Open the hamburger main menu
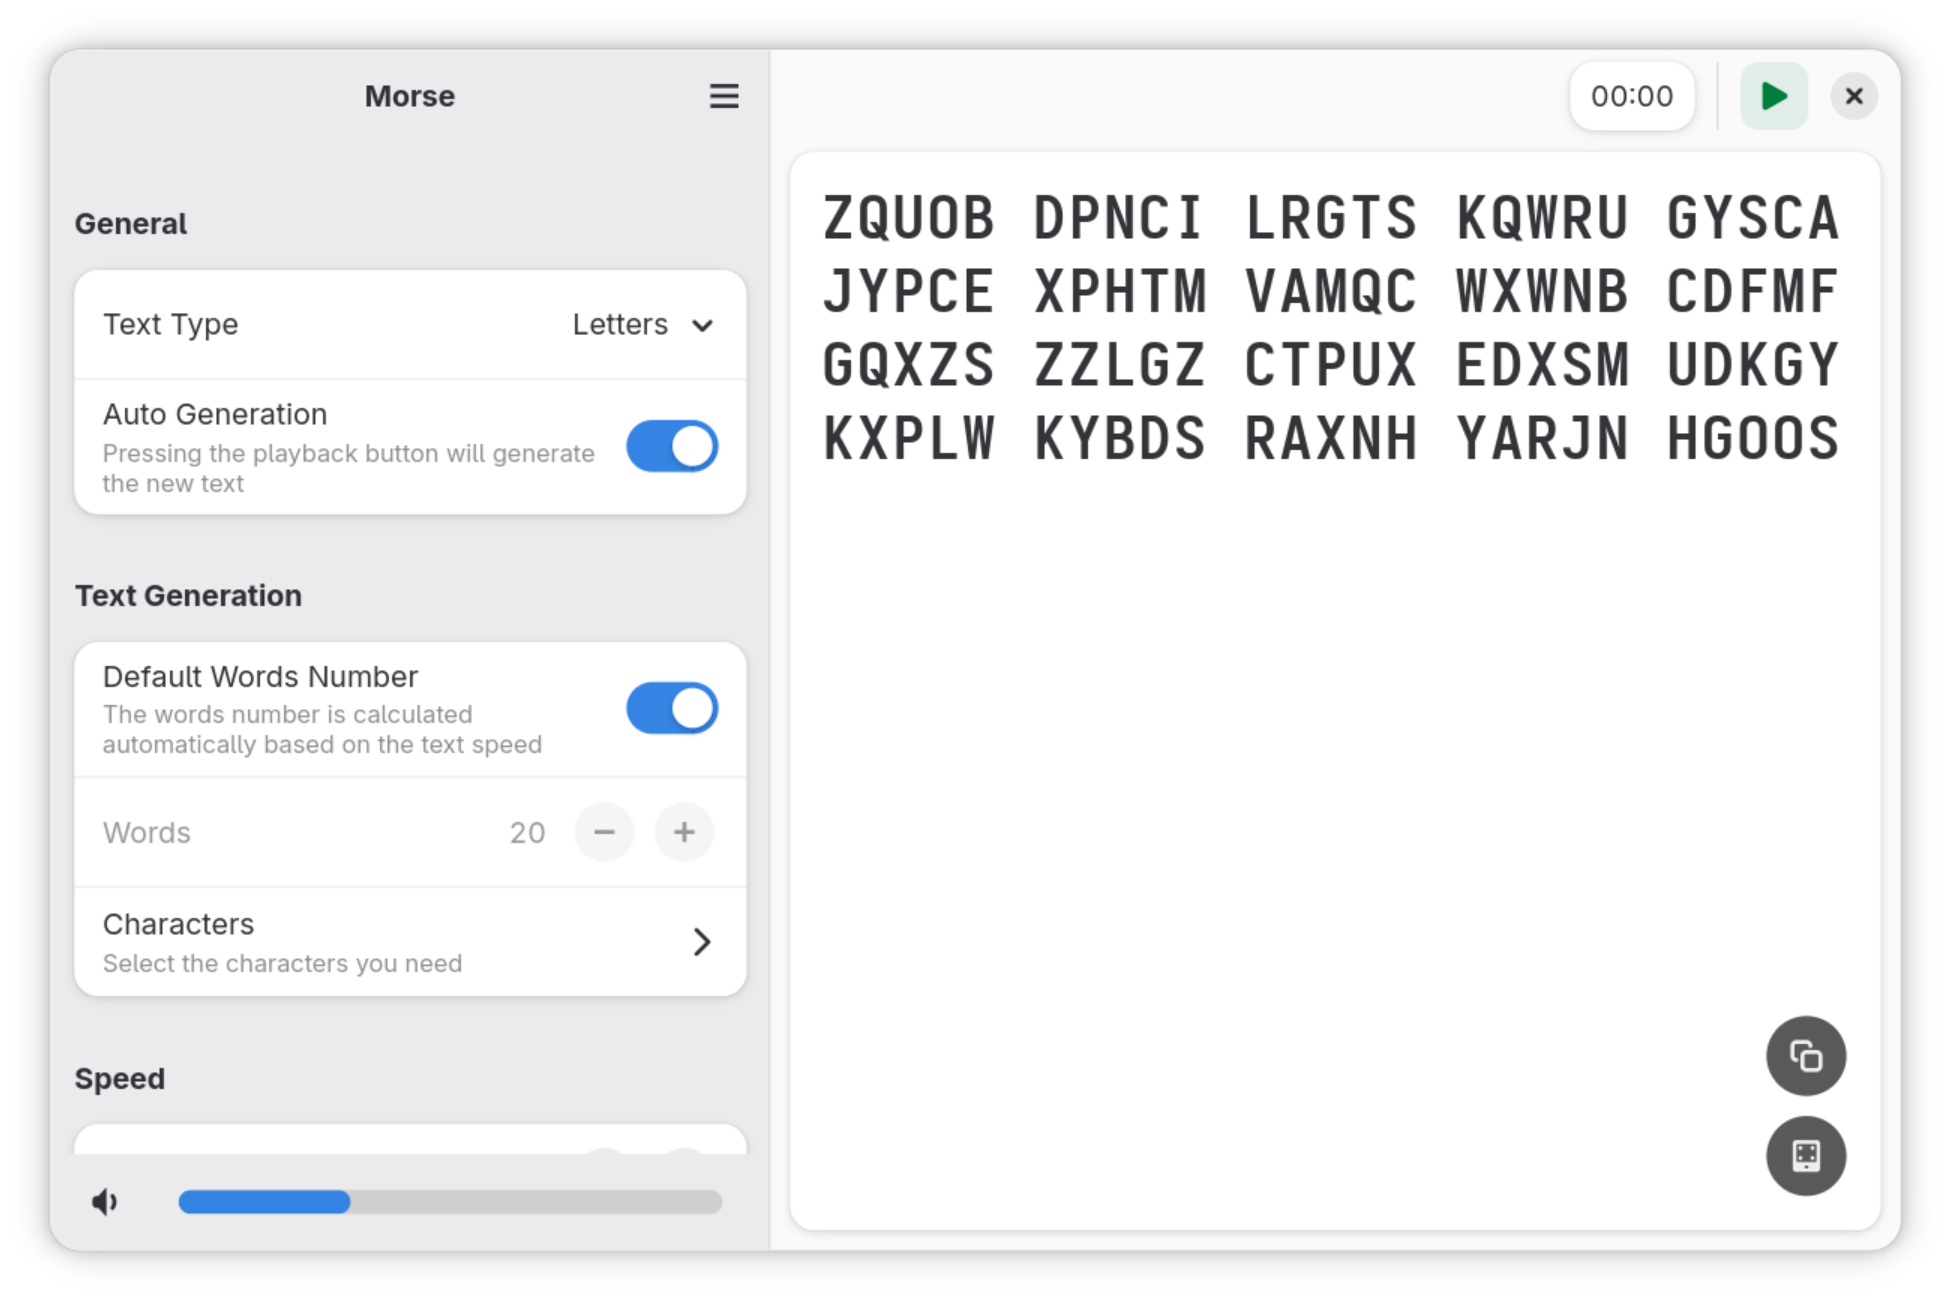The width and height of the screenshot is (1950, 1300). pyautogui.click(x=724, y=96)
